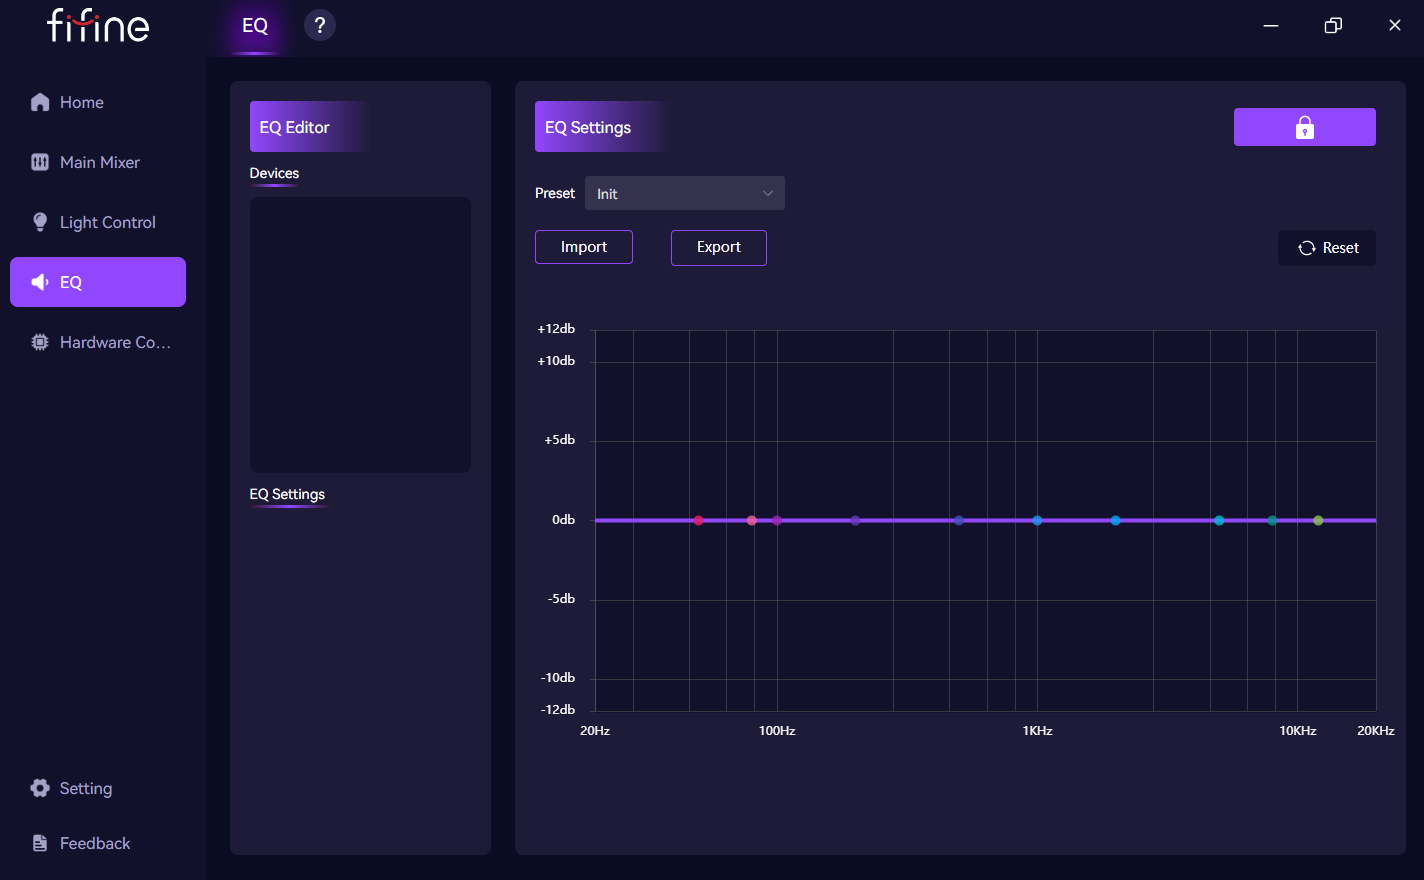
Task: Select the EQ point on 1KHz line
Action: click(x=1037, y=520)
